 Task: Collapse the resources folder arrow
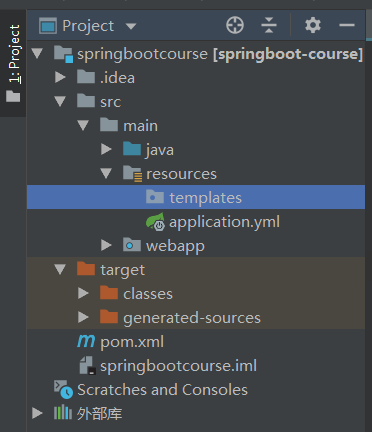pyautogui.click(x=106, y=173)
